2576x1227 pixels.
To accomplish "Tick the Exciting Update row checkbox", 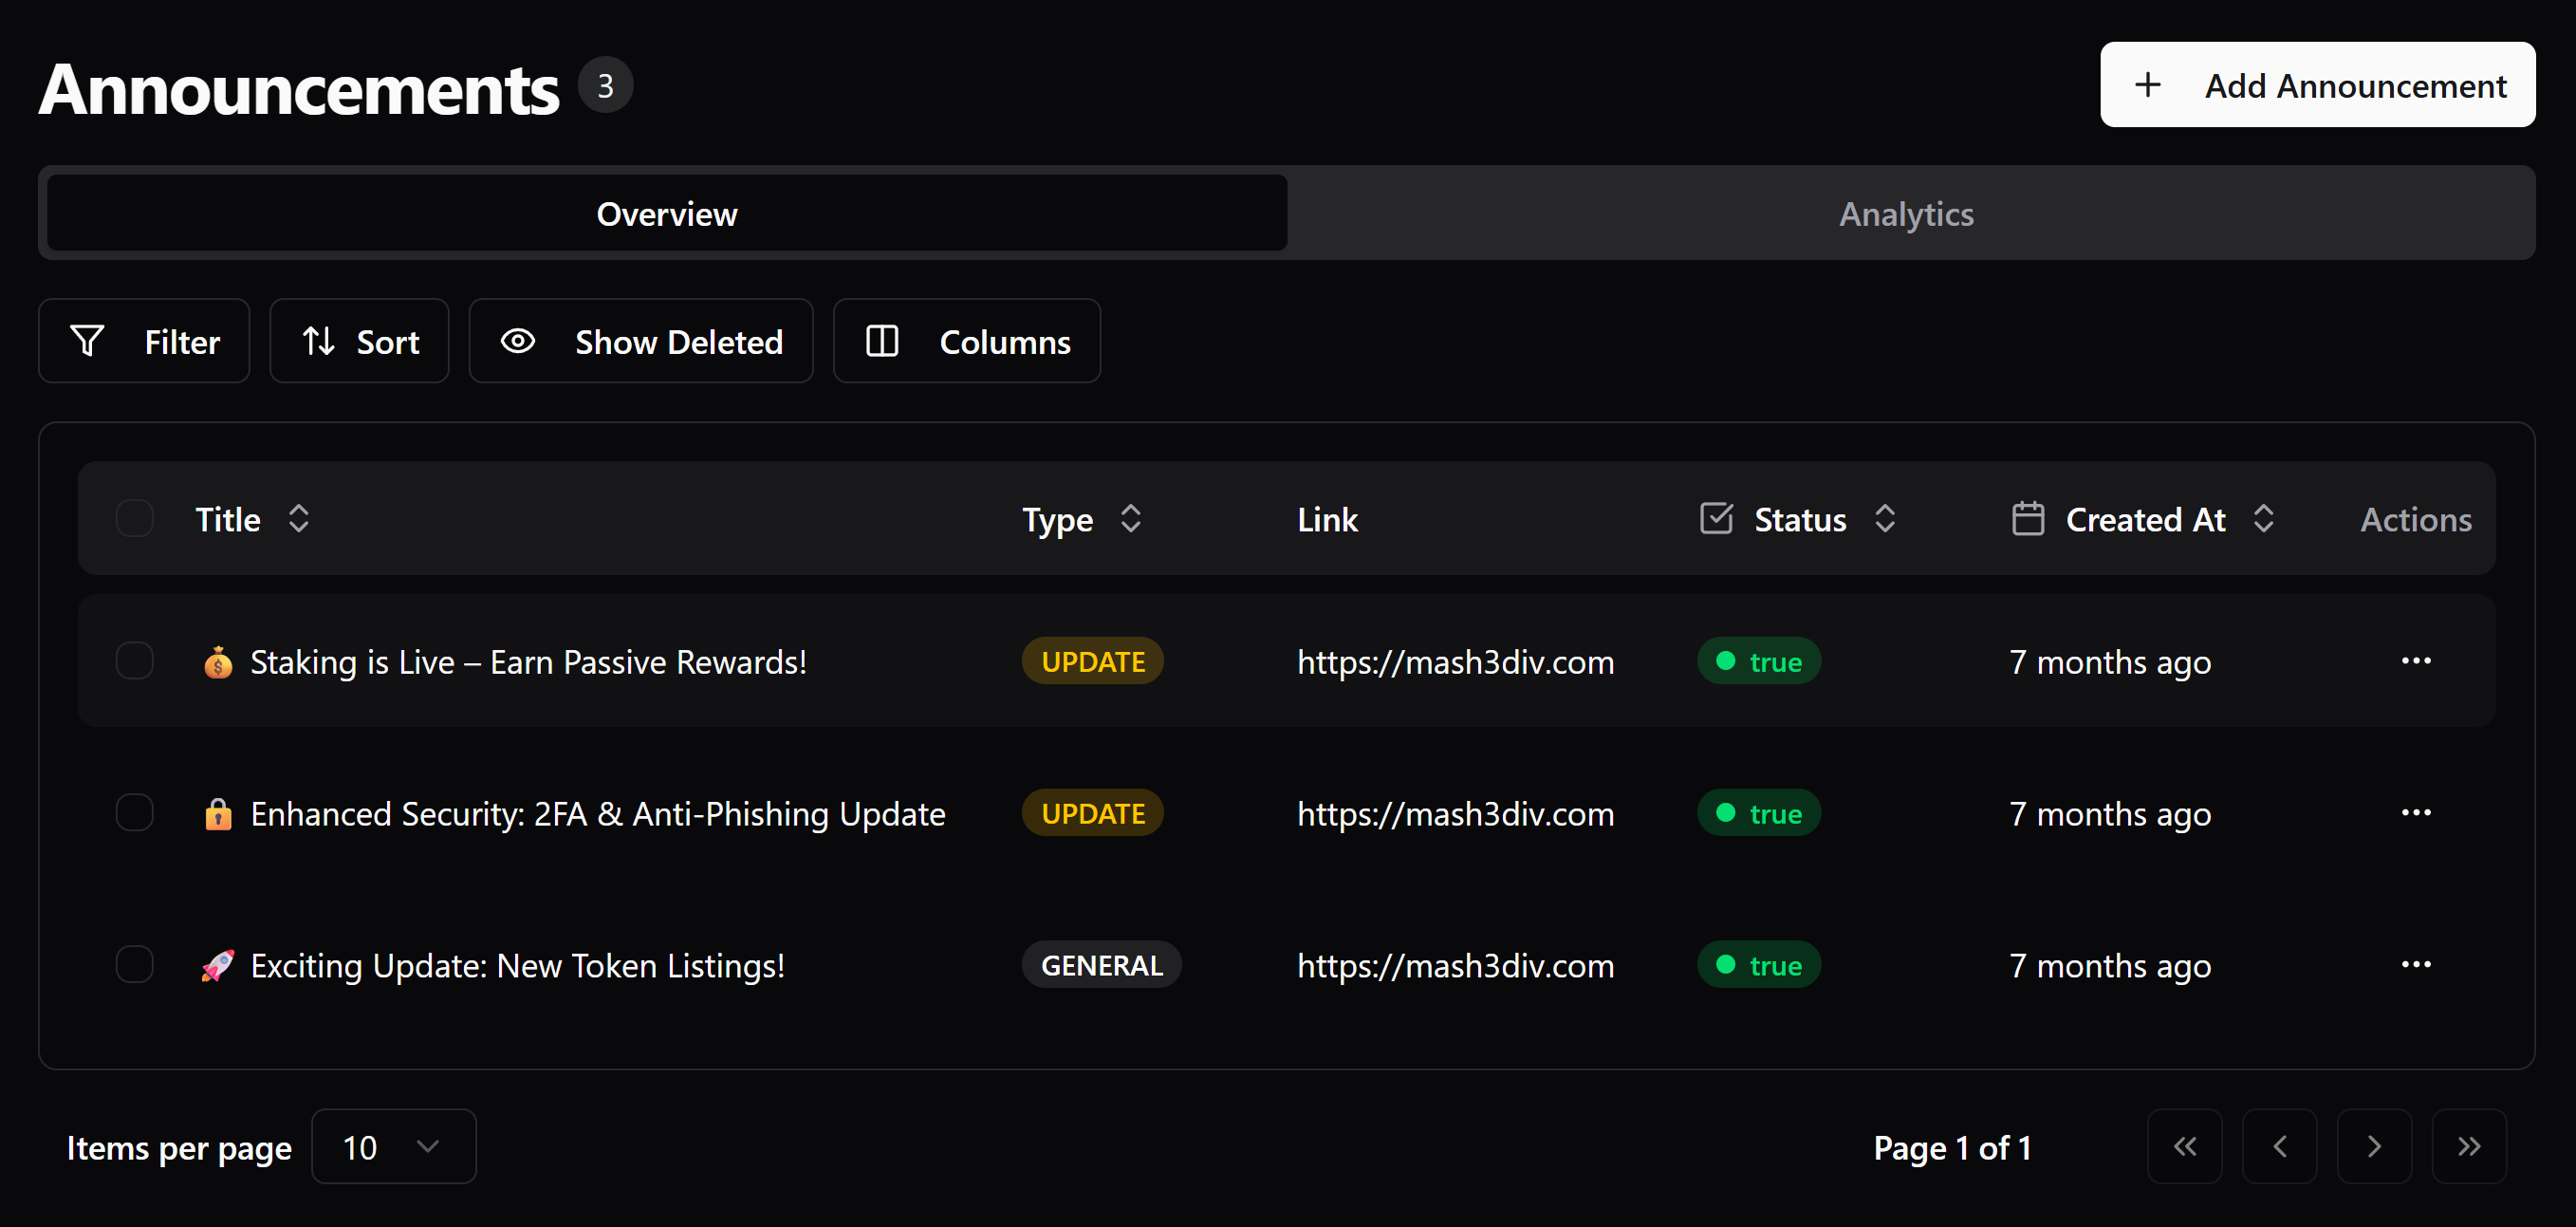I will (134, 965).
